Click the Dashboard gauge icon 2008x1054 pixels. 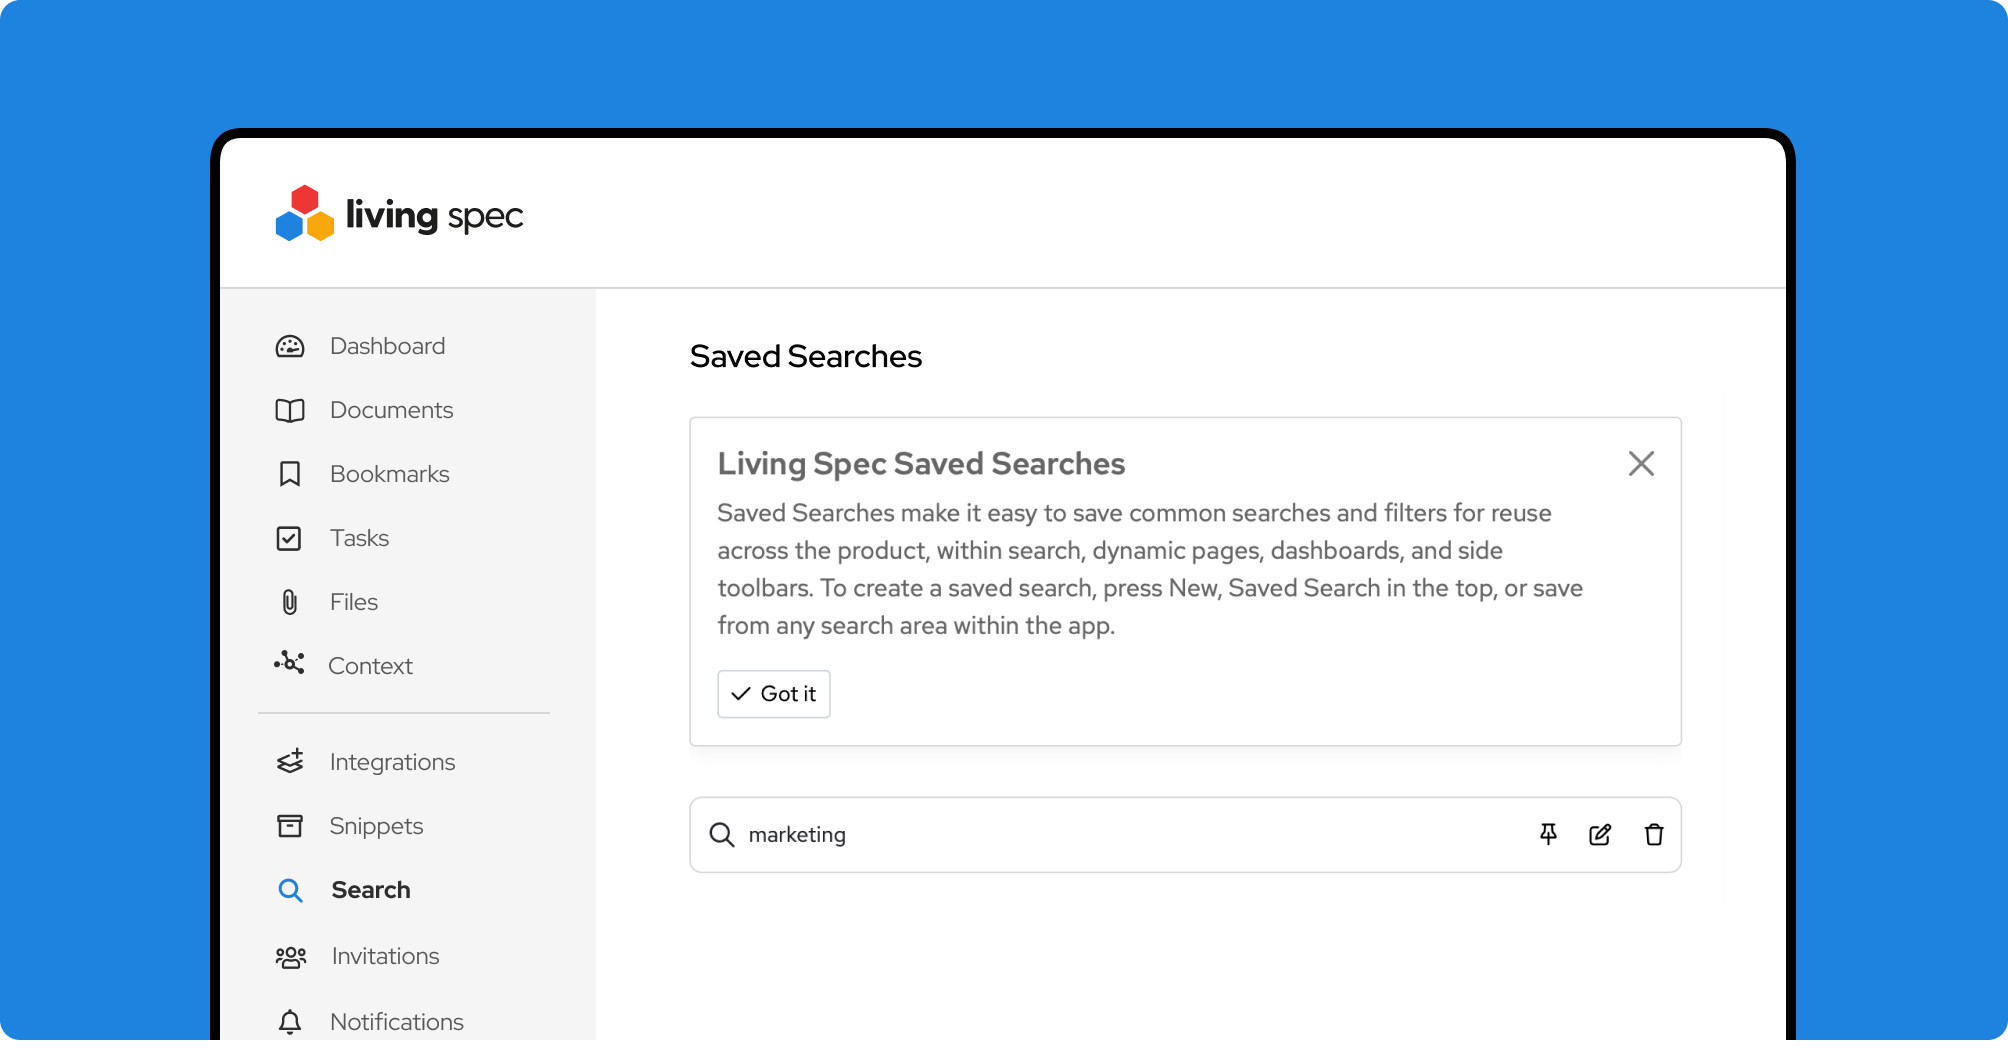pyautogui.click(x=290, y=346)
